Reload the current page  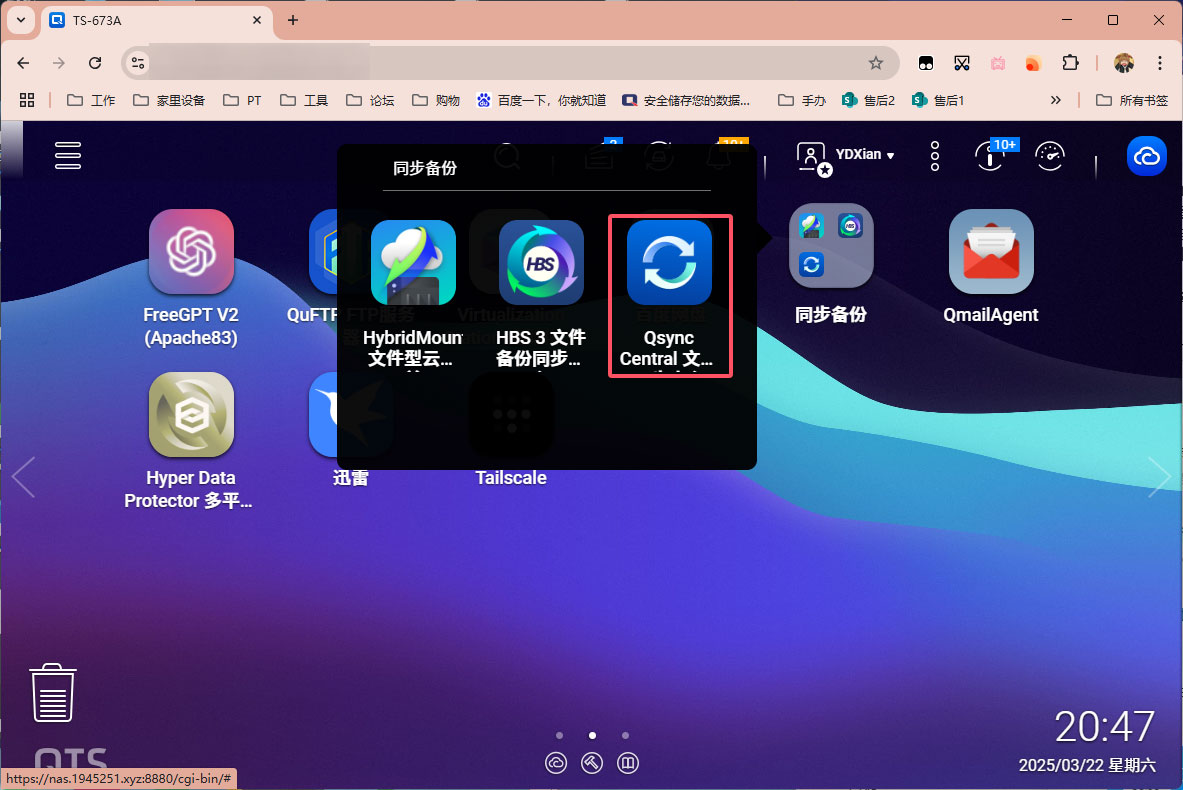pyautogui.click(x=95, y=63)
